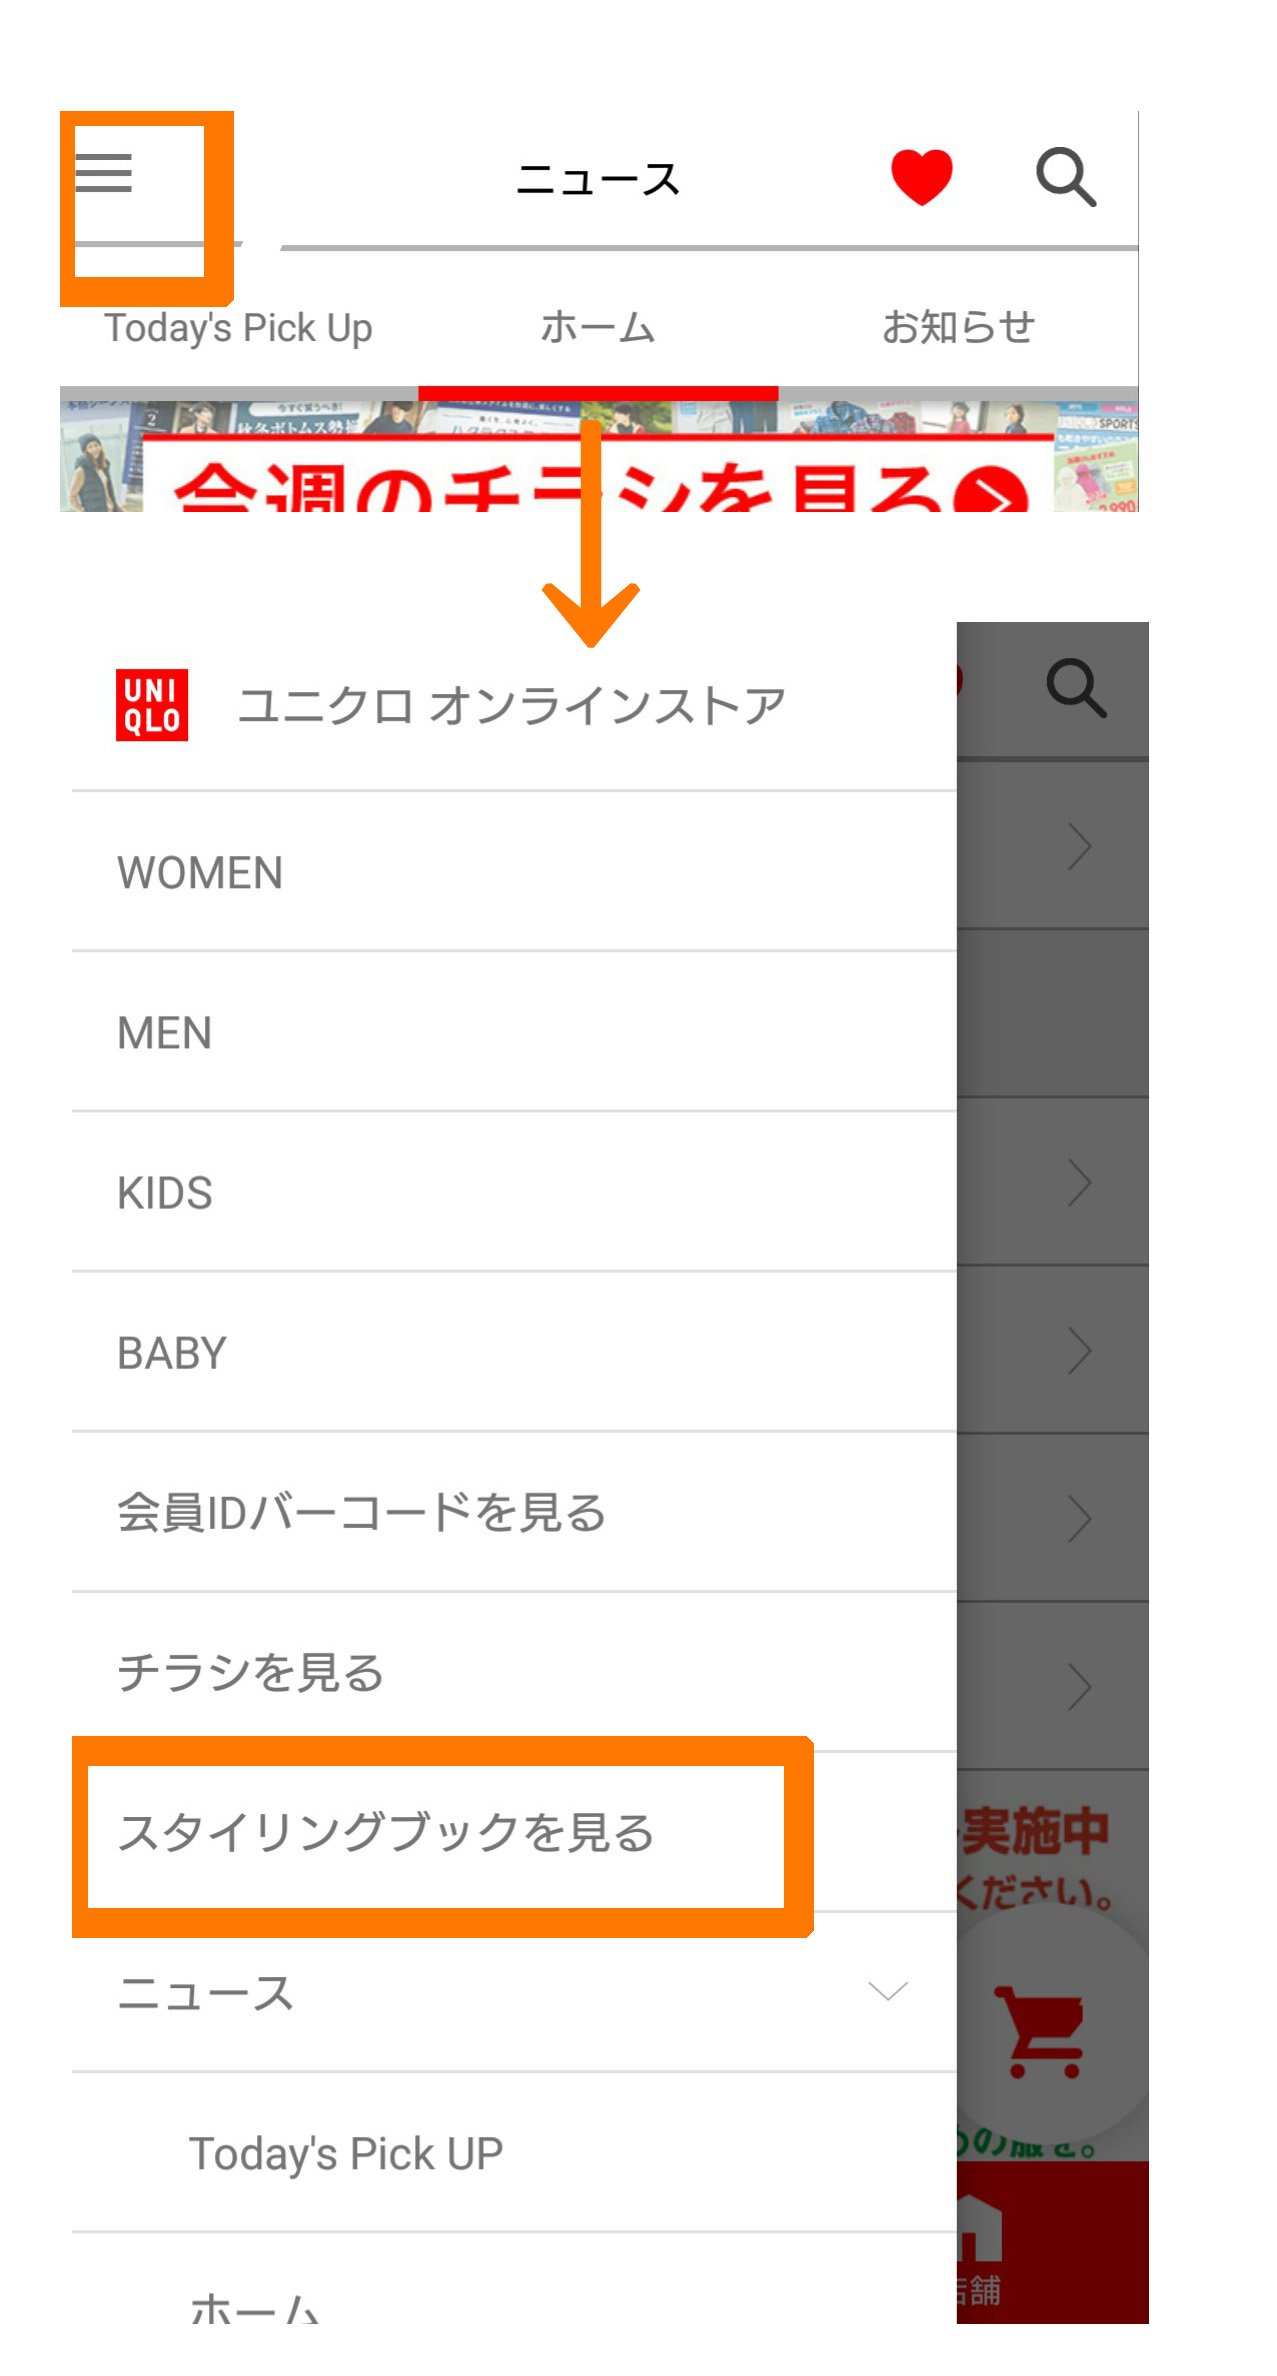Switch to Today's Pick Up tab
This screenshot has width=1277, height=2376.
click(239, 328)
